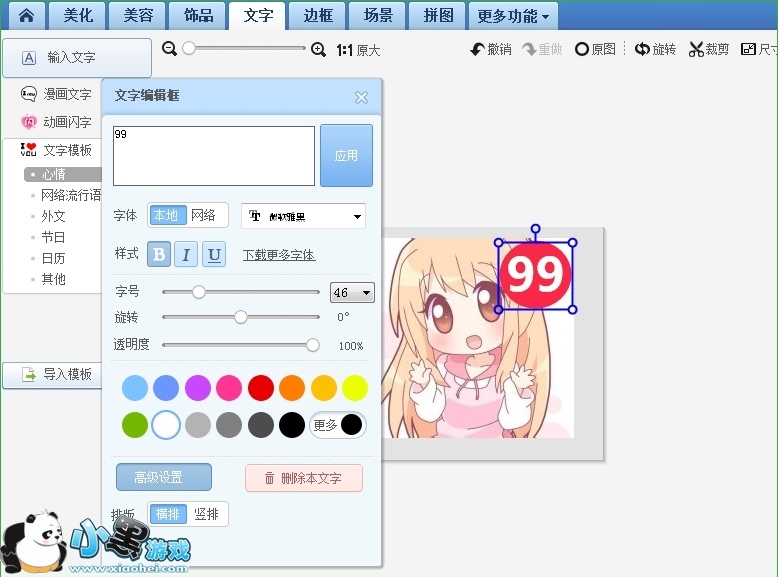Toggle italic I style
The image size is (778, 577).
point(186,255)
